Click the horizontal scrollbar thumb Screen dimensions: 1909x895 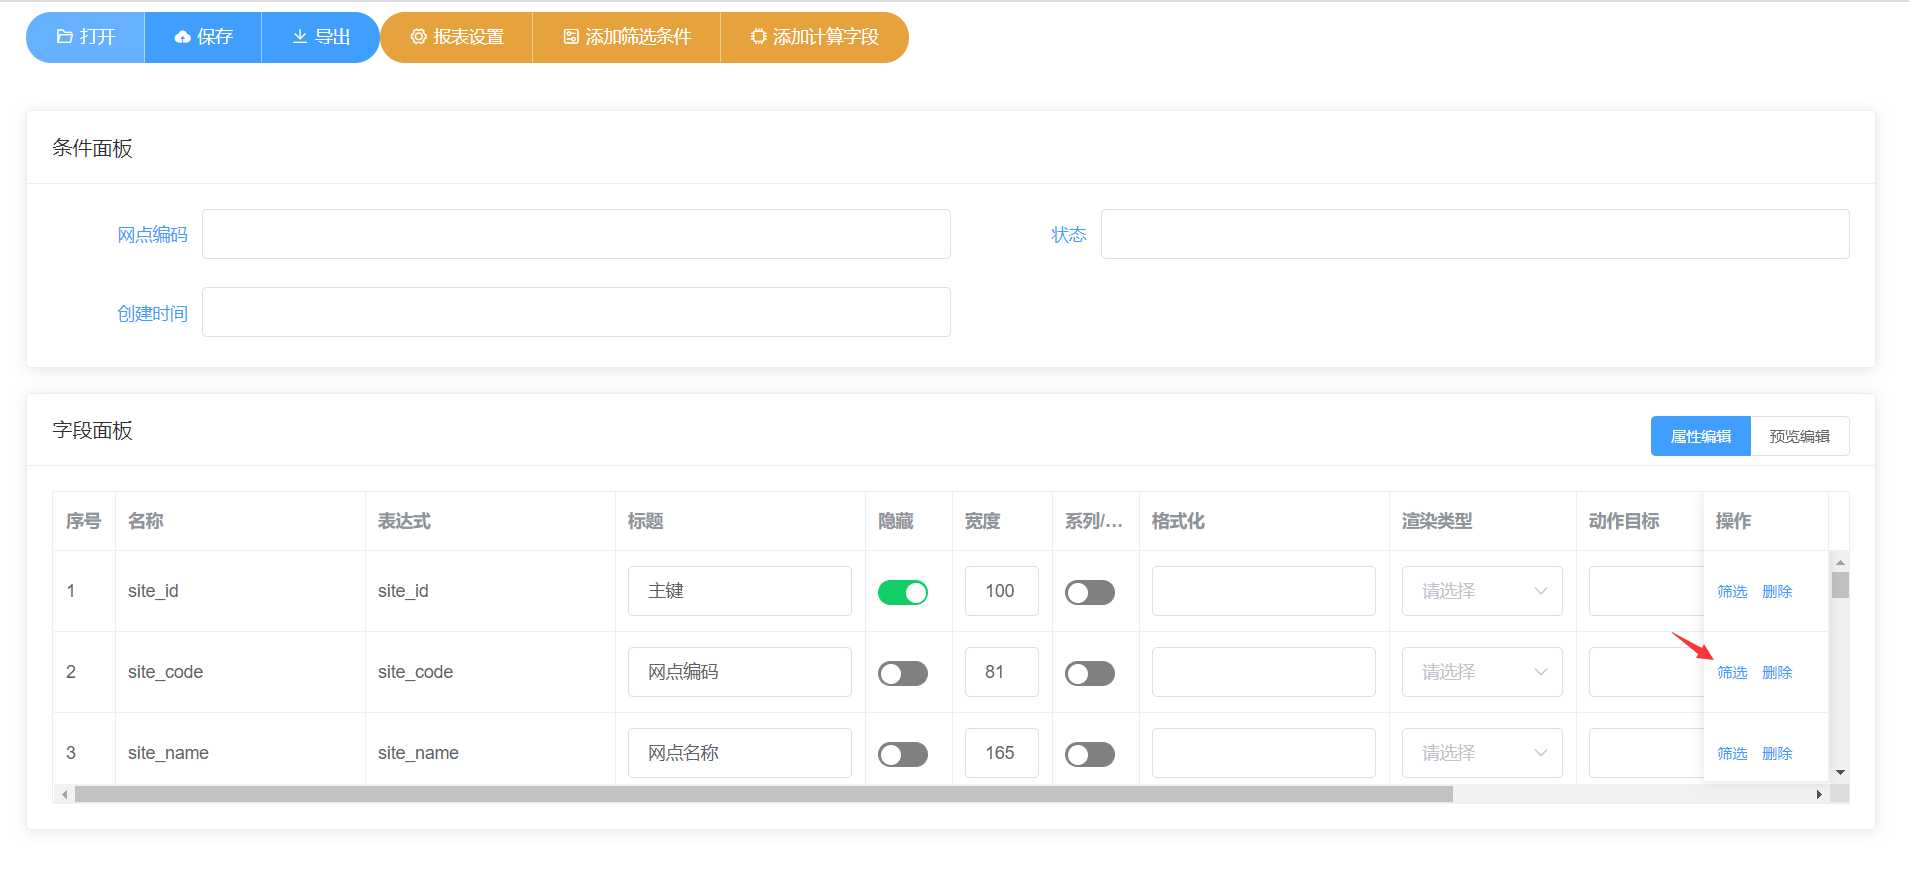tap(763, 794)
